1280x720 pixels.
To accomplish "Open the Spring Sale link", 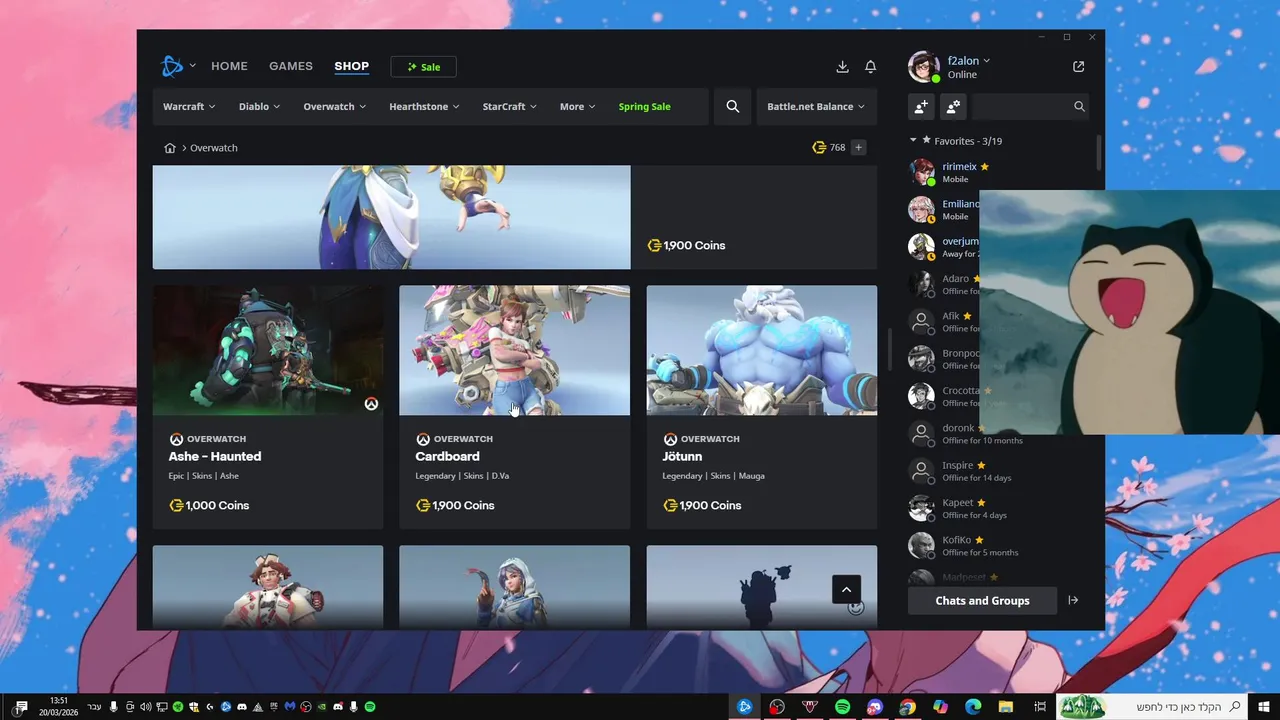I will click(x=645, y=107).
